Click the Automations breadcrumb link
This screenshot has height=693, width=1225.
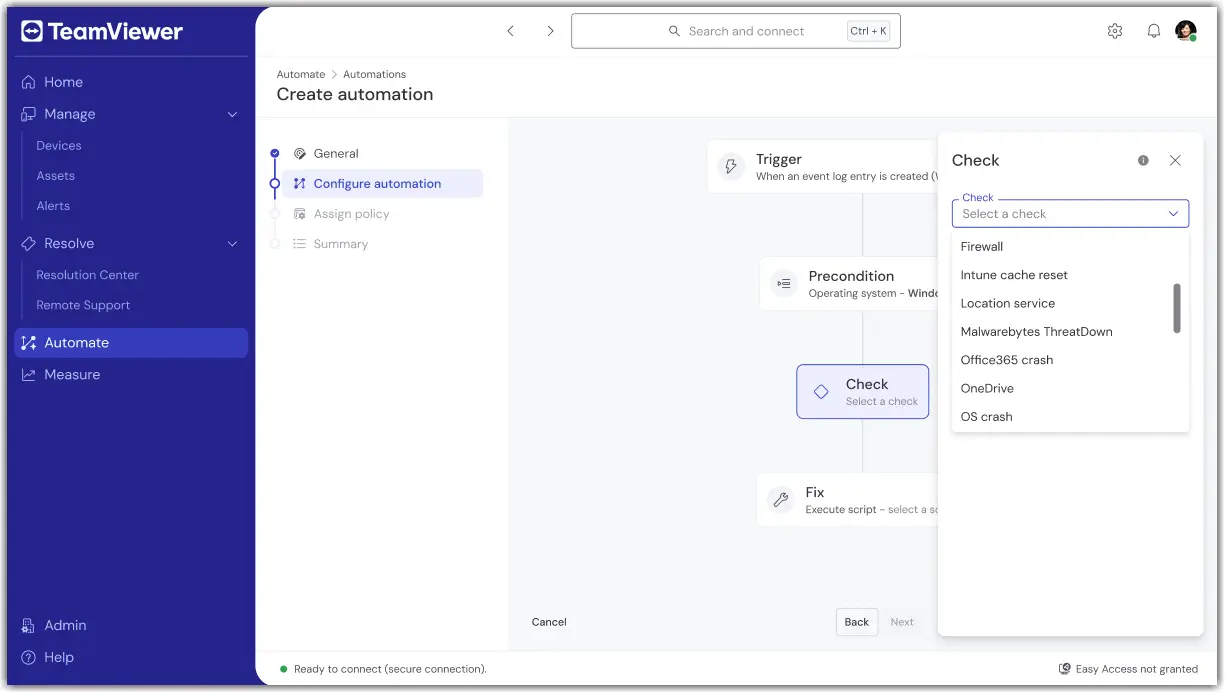pyautogui.click(x=375, y=74)
